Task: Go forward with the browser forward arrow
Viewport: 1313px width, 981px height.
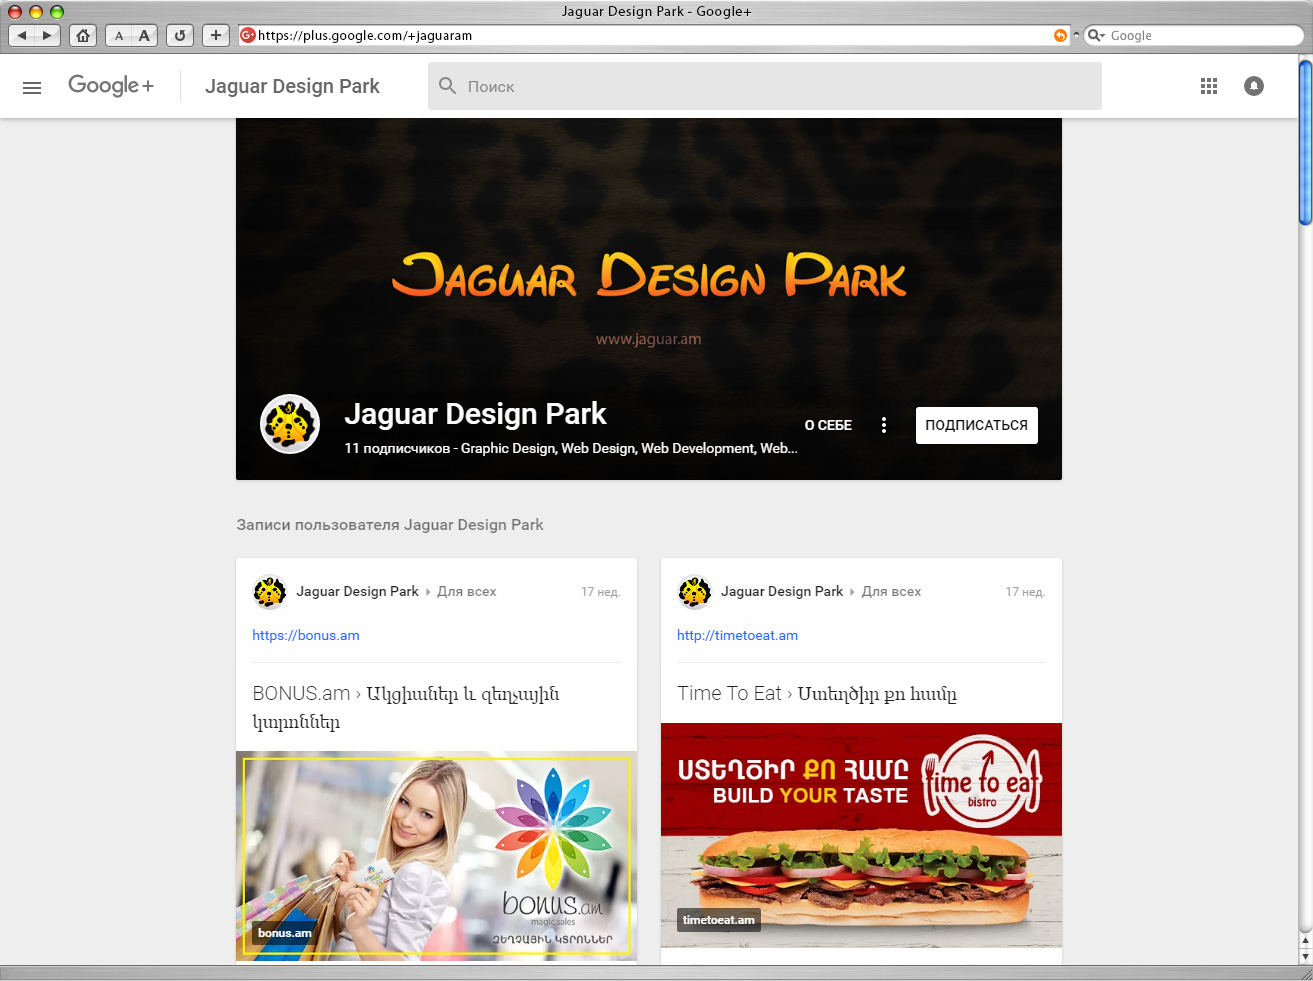Action: 47,35
